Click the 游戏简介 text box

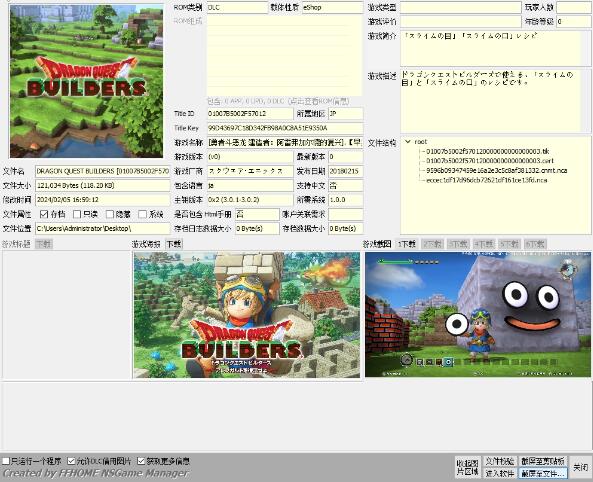point(495,48)
